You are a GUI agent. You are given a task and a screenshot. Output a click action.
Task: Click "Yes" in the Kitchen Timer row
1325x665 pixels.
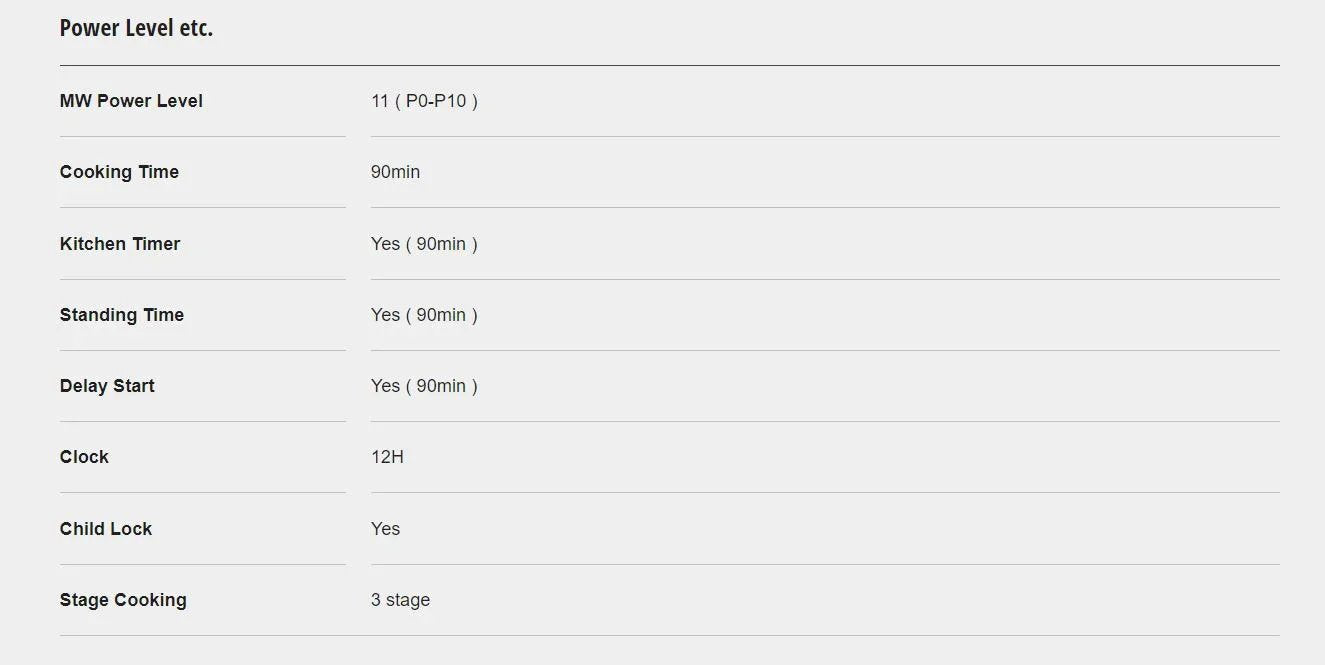coord(385,244)
